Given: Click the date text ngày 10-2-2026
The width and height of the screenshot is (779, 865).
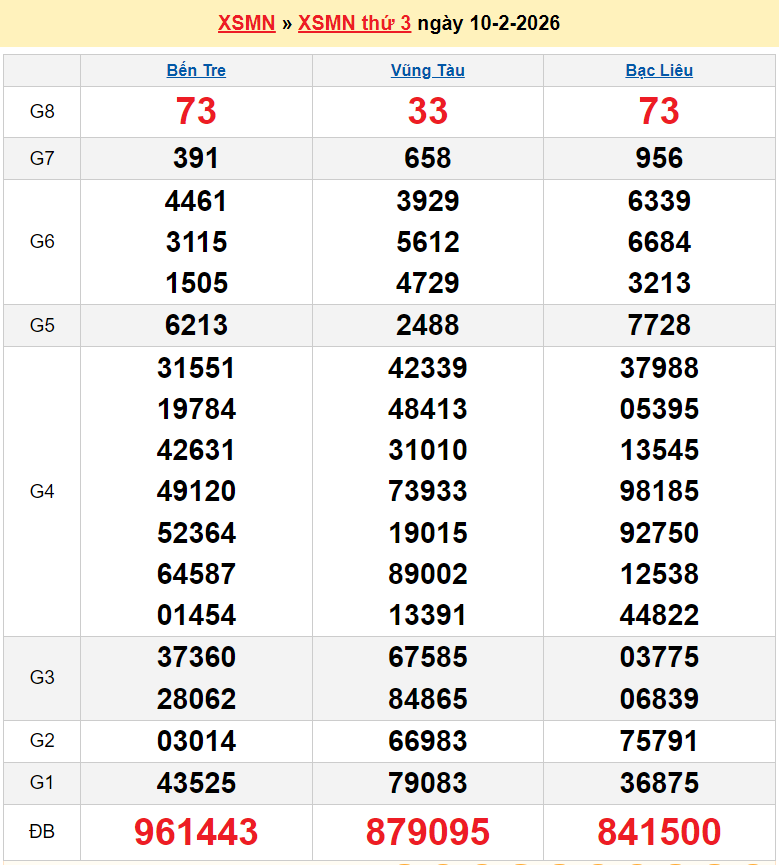Looking at the screenshot, I should click(488, 23).
